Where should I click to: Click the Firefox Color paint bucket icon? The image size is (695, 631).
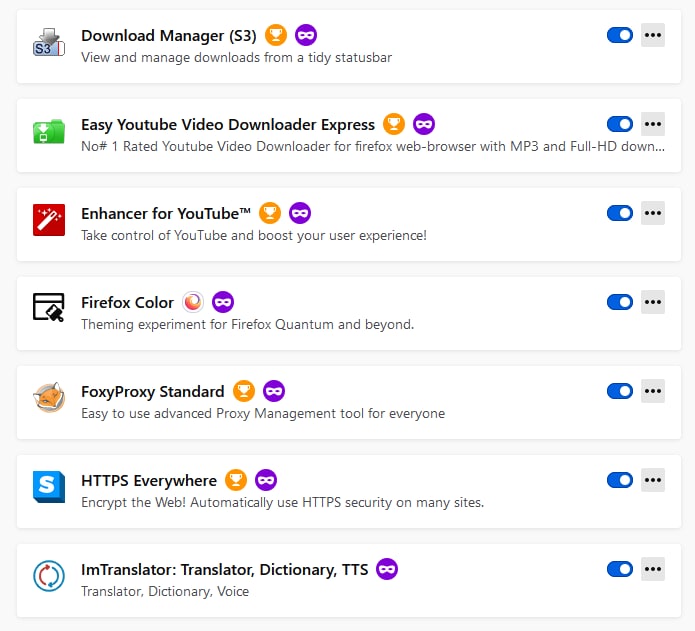click(x=49, y=307)
